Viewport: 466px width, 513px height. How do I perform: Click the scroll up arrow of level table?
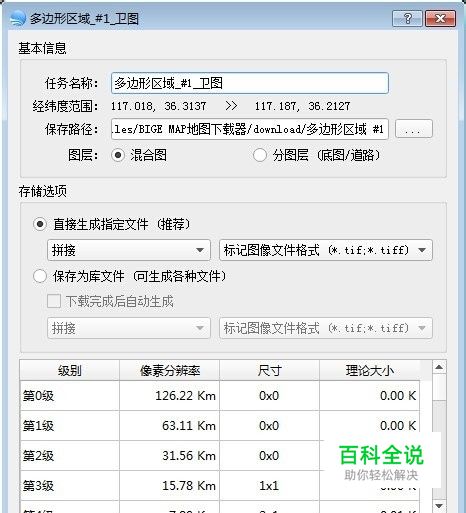pyautogui.click(x=439, y=367)
